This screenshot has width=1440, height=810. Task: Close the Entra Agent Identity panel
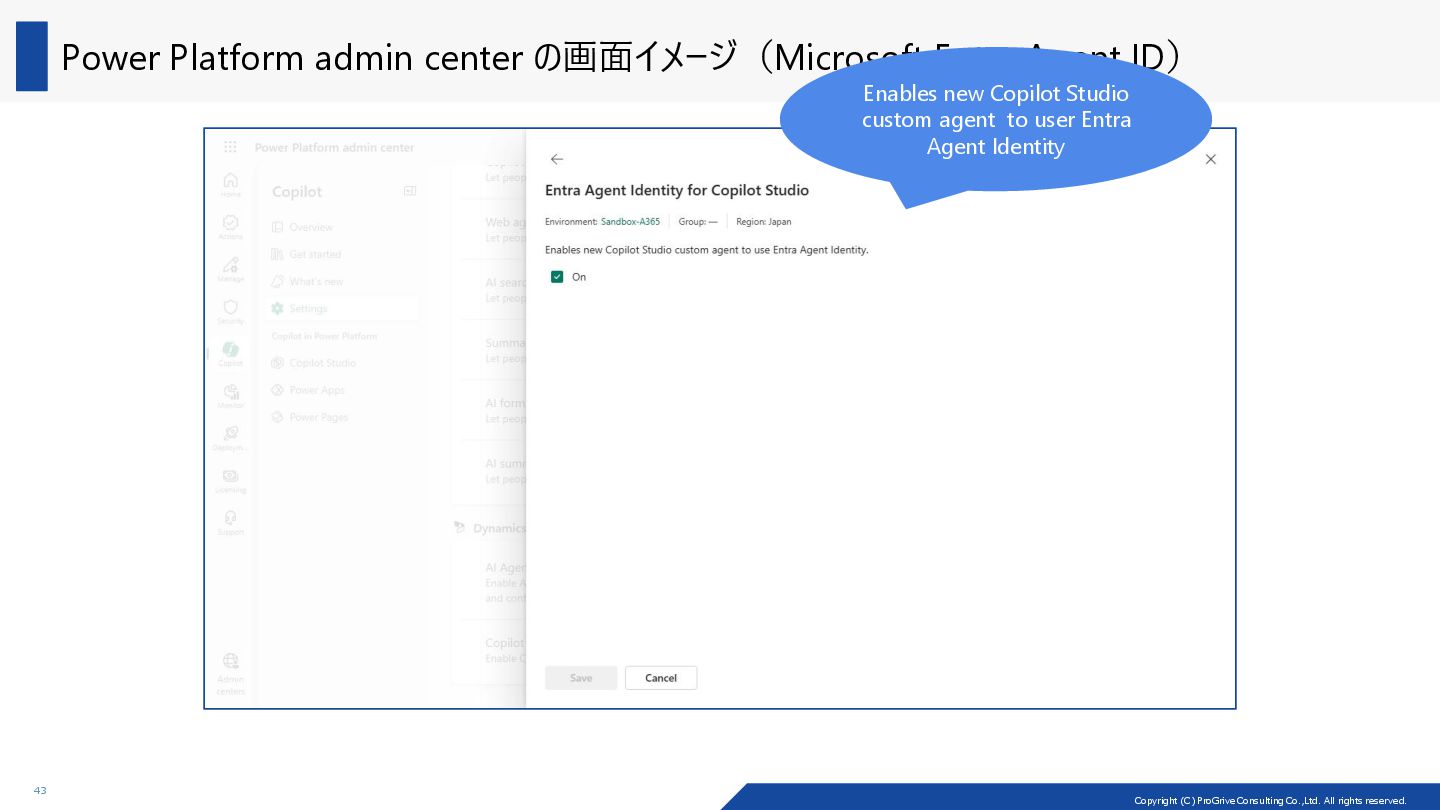coord(1210,159)
